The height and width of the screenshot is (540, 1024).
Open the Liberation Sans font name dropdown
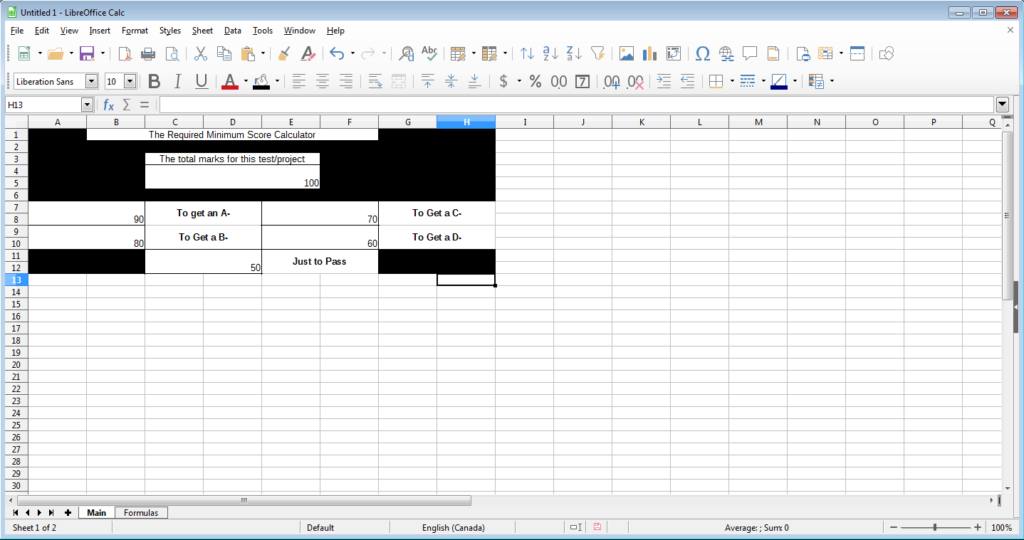(92, 81)
